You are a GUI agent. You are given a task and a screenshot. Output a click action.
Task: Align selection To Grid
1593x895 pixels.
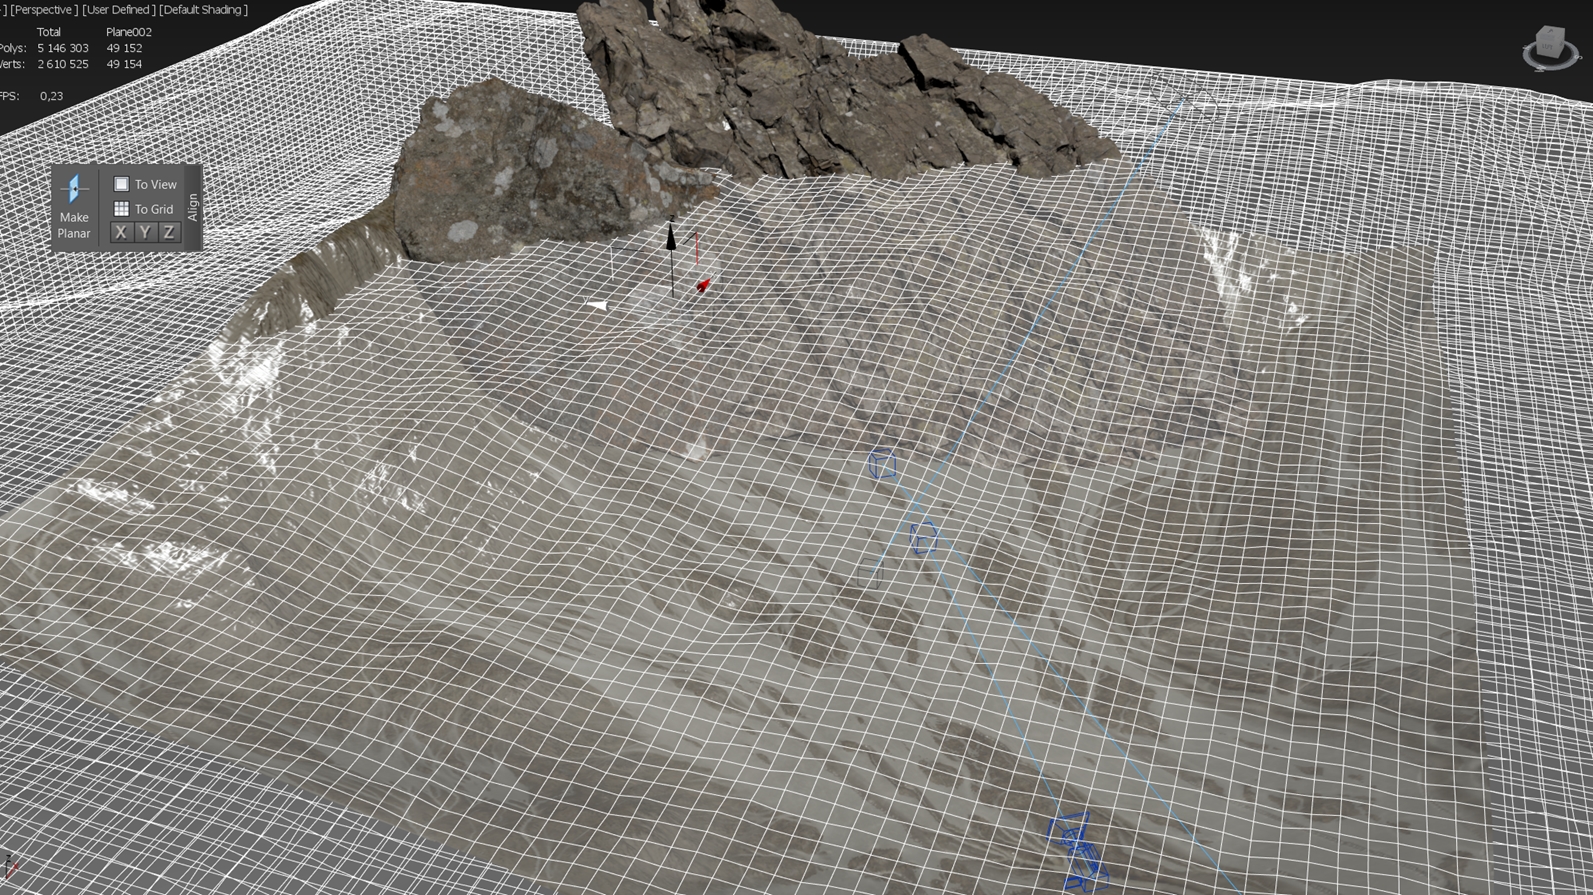click(144, 209)
